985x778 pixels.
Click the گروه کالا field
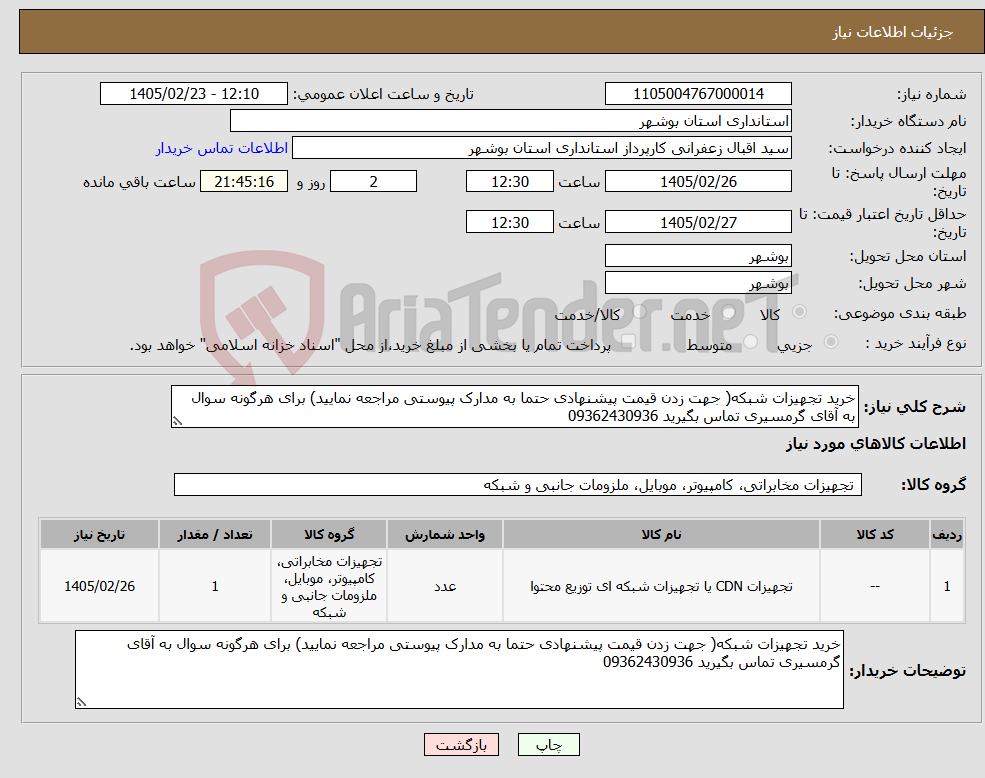(x=518, y=485)
